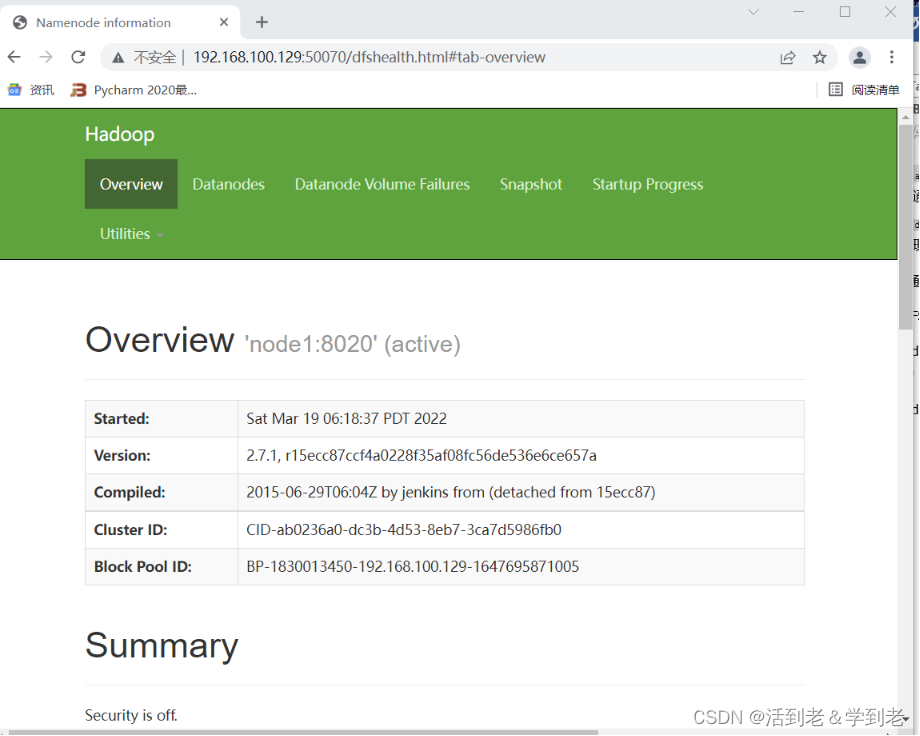Click Block Pool ID value 'BP-1830013450-...'
The width and height of the screenshot is (920, 736).
[412, 566]
